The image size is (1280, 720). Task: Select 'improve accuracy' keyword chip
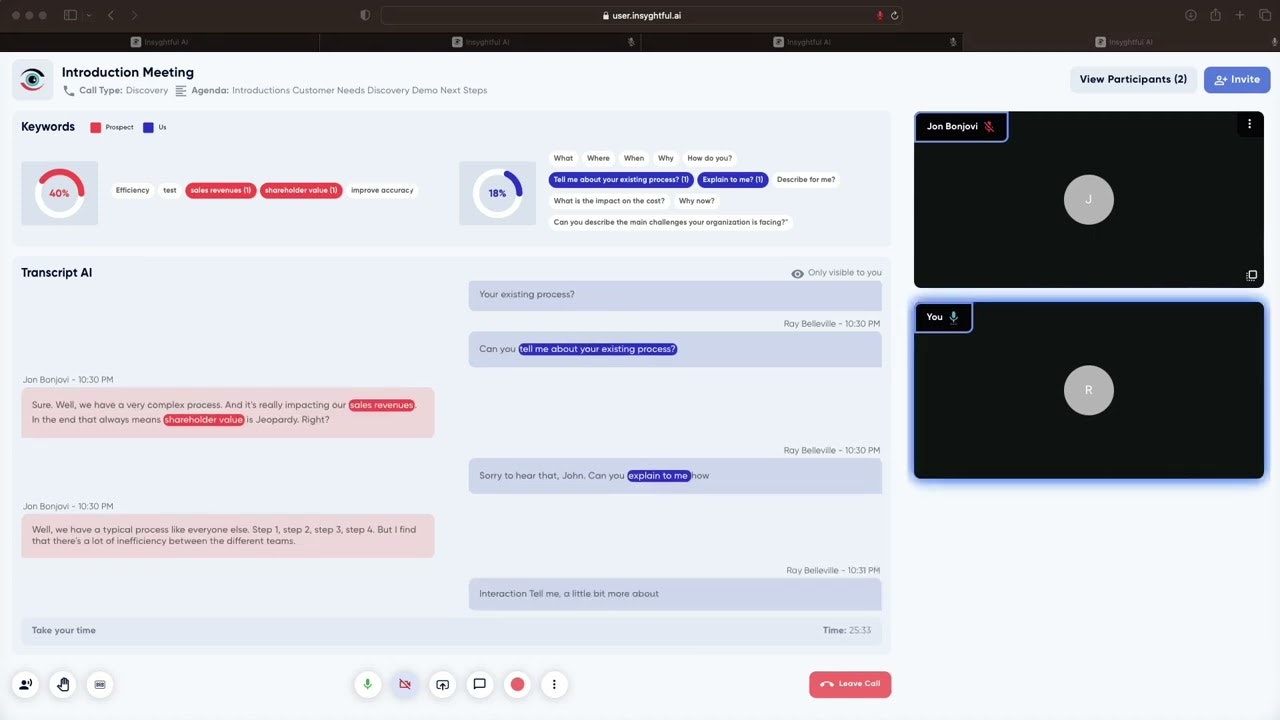point(382,190)
